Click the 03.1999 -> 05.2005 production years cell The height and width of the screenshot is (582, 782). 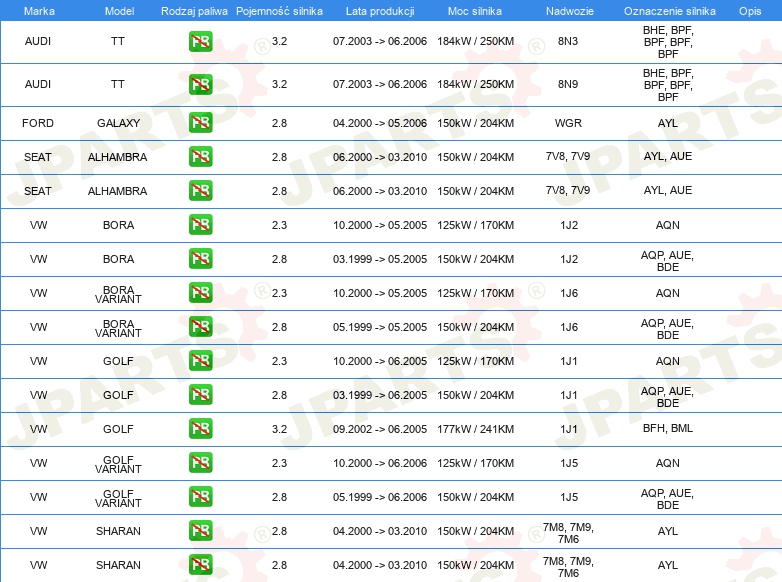tap(380, 259)
